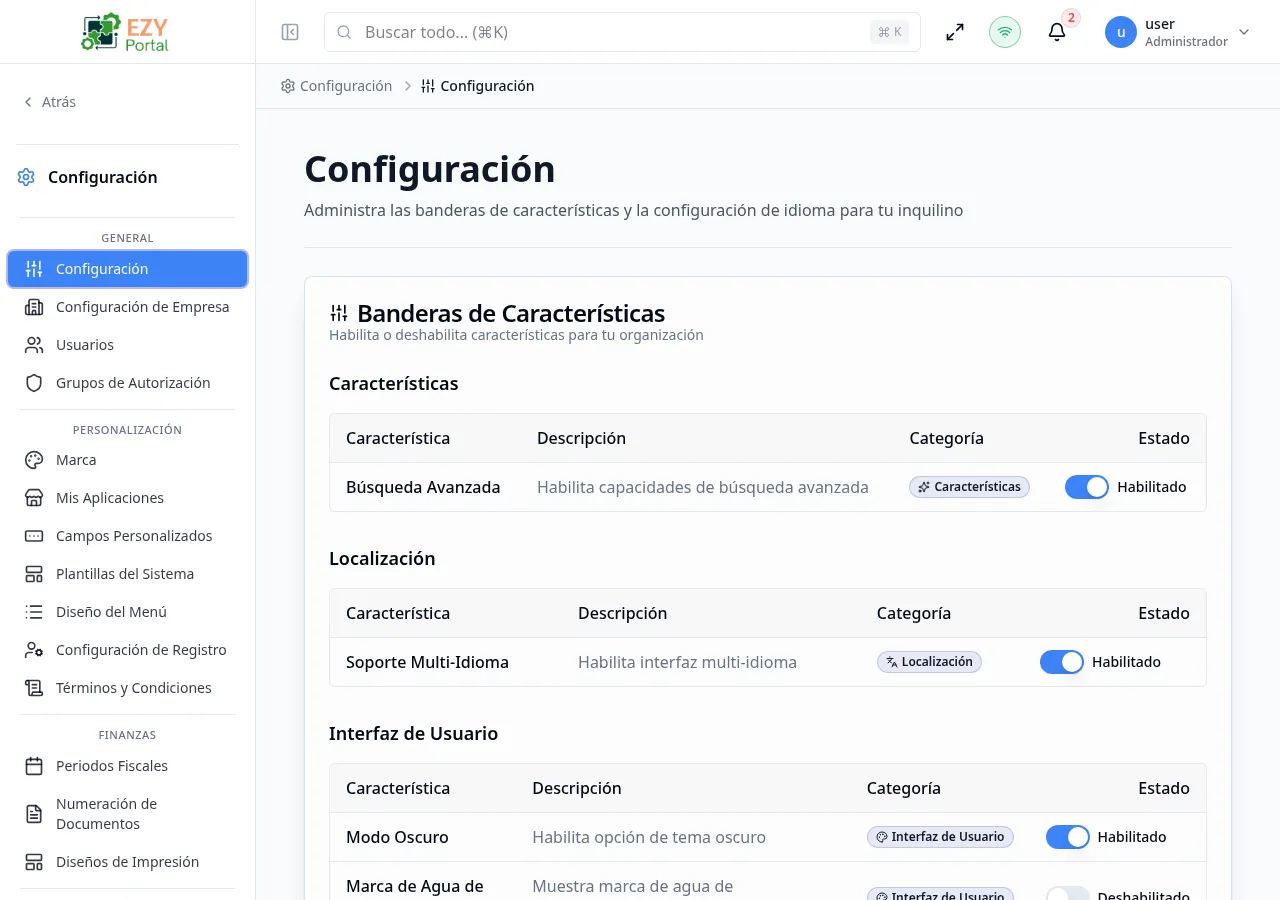
Task: Turn off the Modo Oscuro toggle
Action: click(x=1068, y=837)
